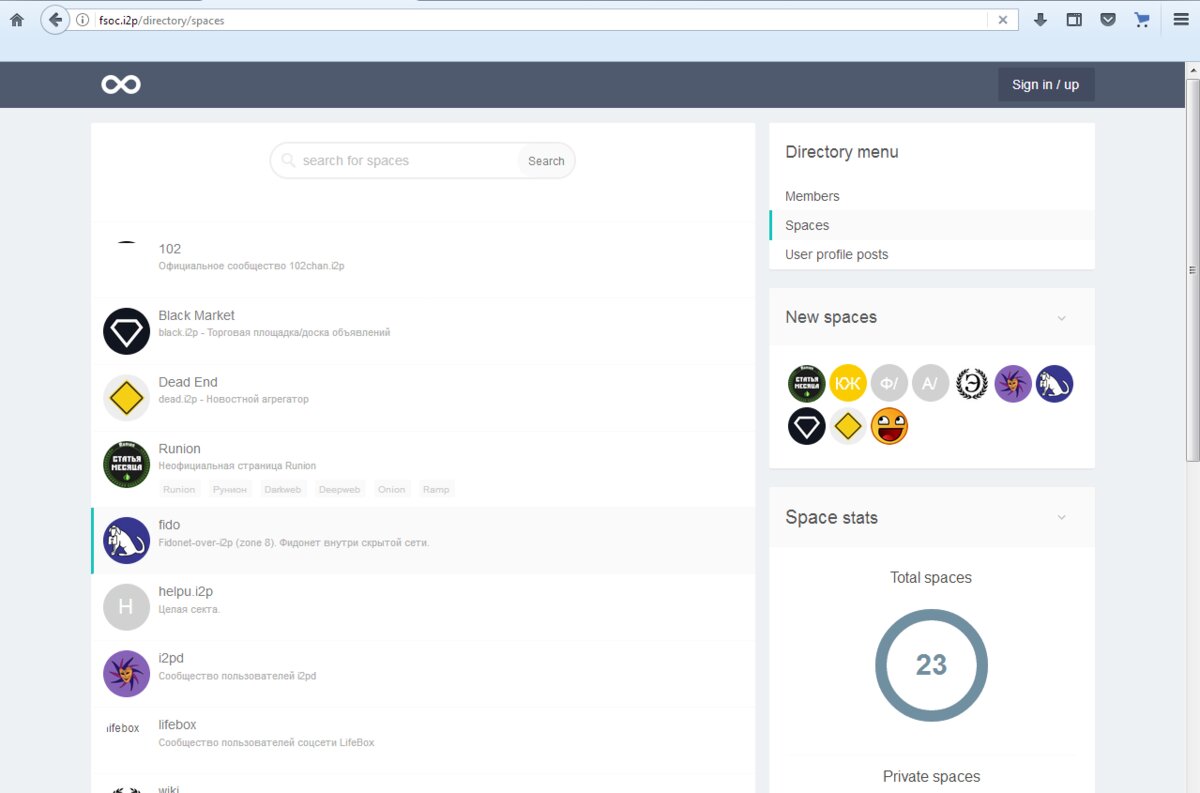The image size is (1200, 793).
Task: Click the sidebar panel toolbar icon
Action: [1074, 20]
